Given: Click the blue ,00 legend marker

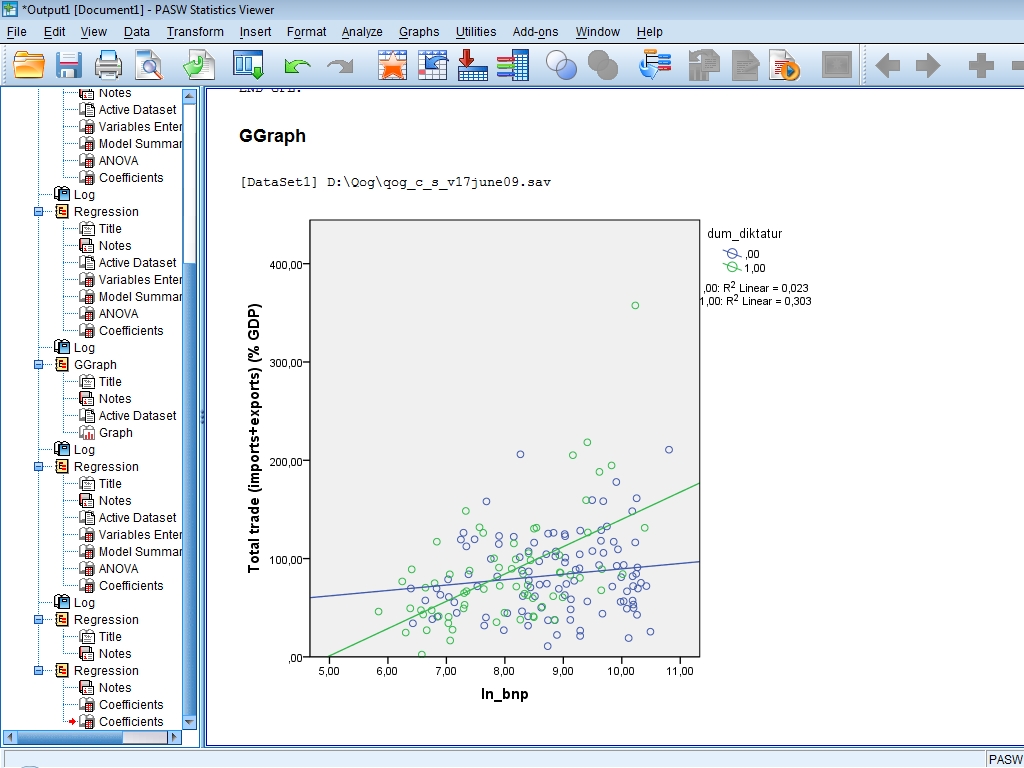Looking at the screenshot, I should (731, 253).
